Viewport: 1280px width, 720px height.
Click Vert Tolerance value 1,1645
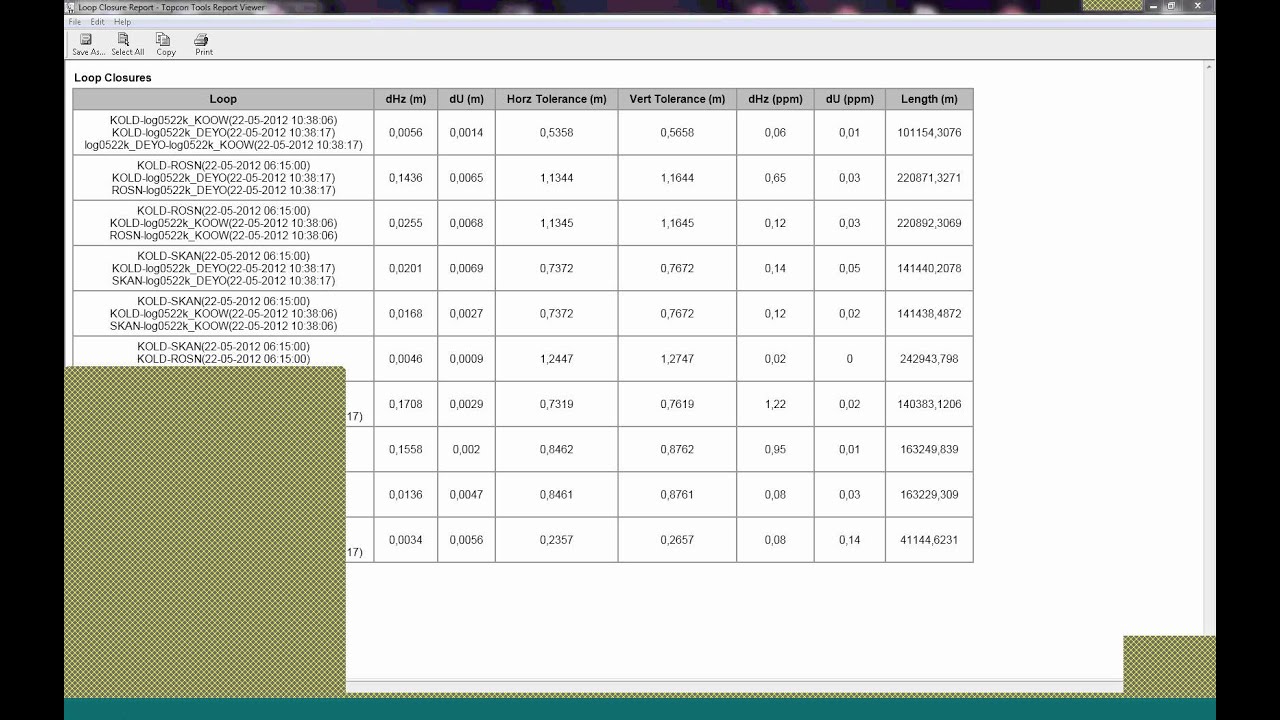pyautogui.click(x=677, y=223)
